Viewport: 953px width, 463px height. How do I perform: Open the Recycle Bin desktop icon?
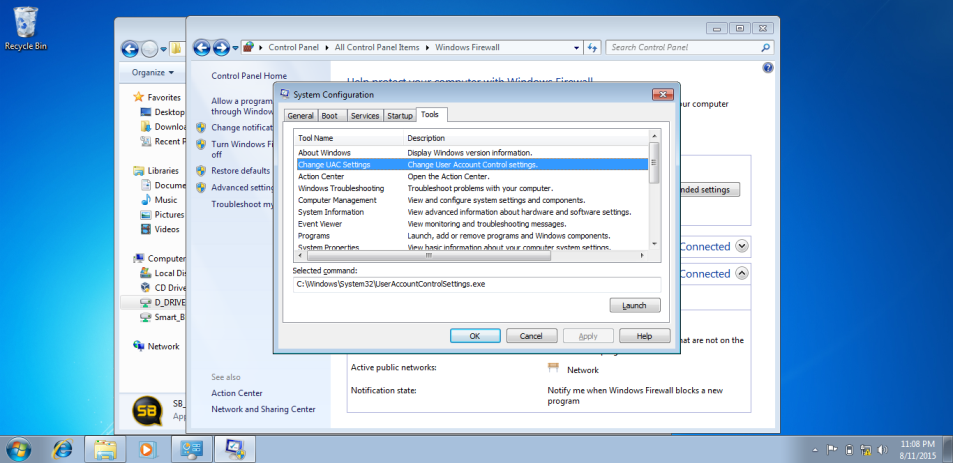[26, 28]
